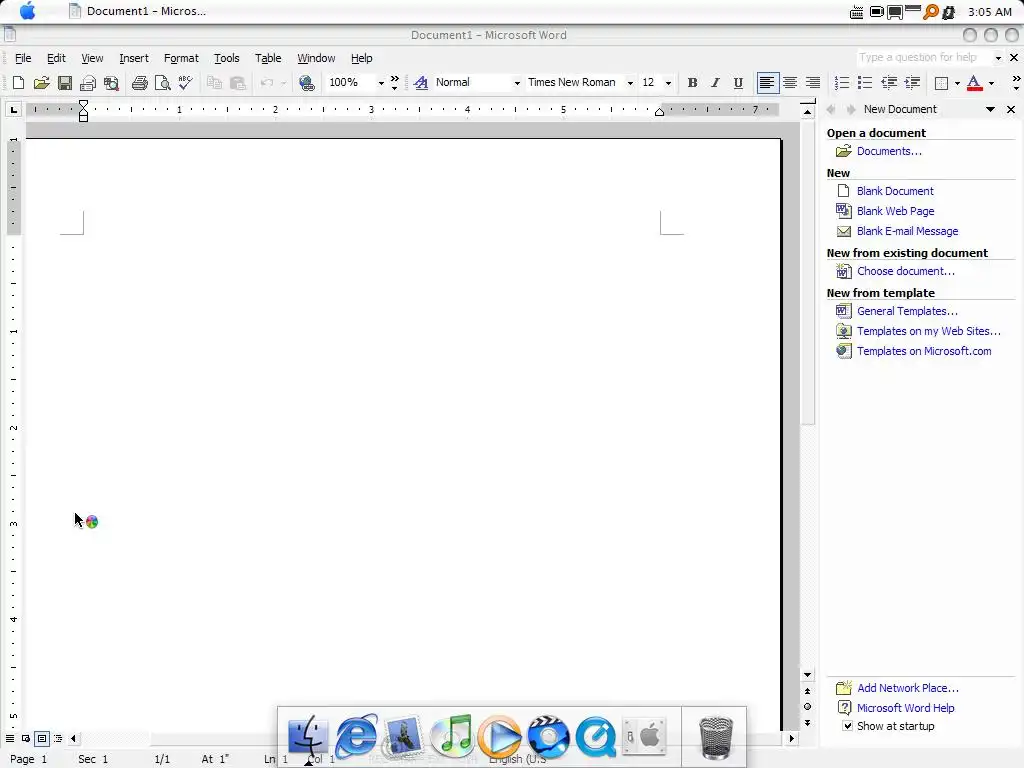Open Internet Explorer from the dock
Viewport: 1024px width, 768px height.
356,735
